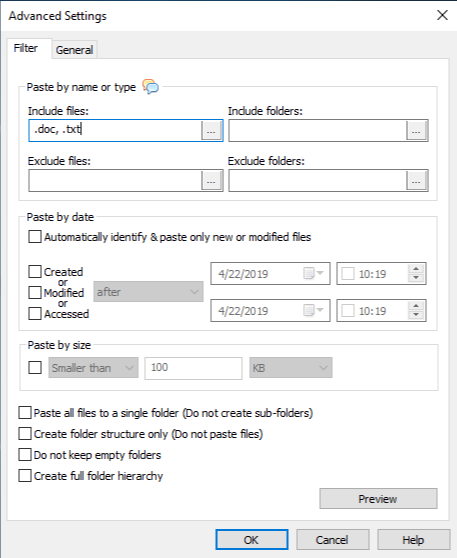Confirm settings with the OK button
The width and height of the screenshot is (457, 558).
tap(252, 539)
